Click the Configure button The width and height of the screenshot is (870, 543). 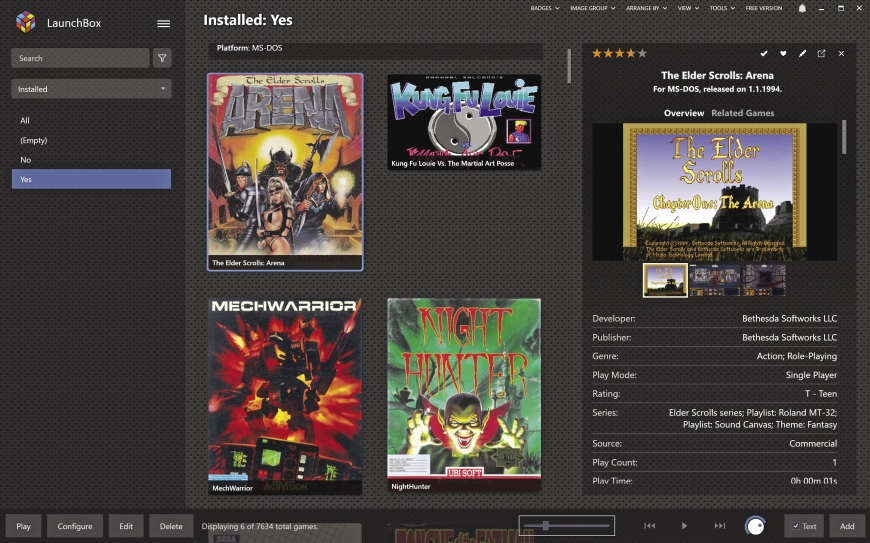[75, 526]
